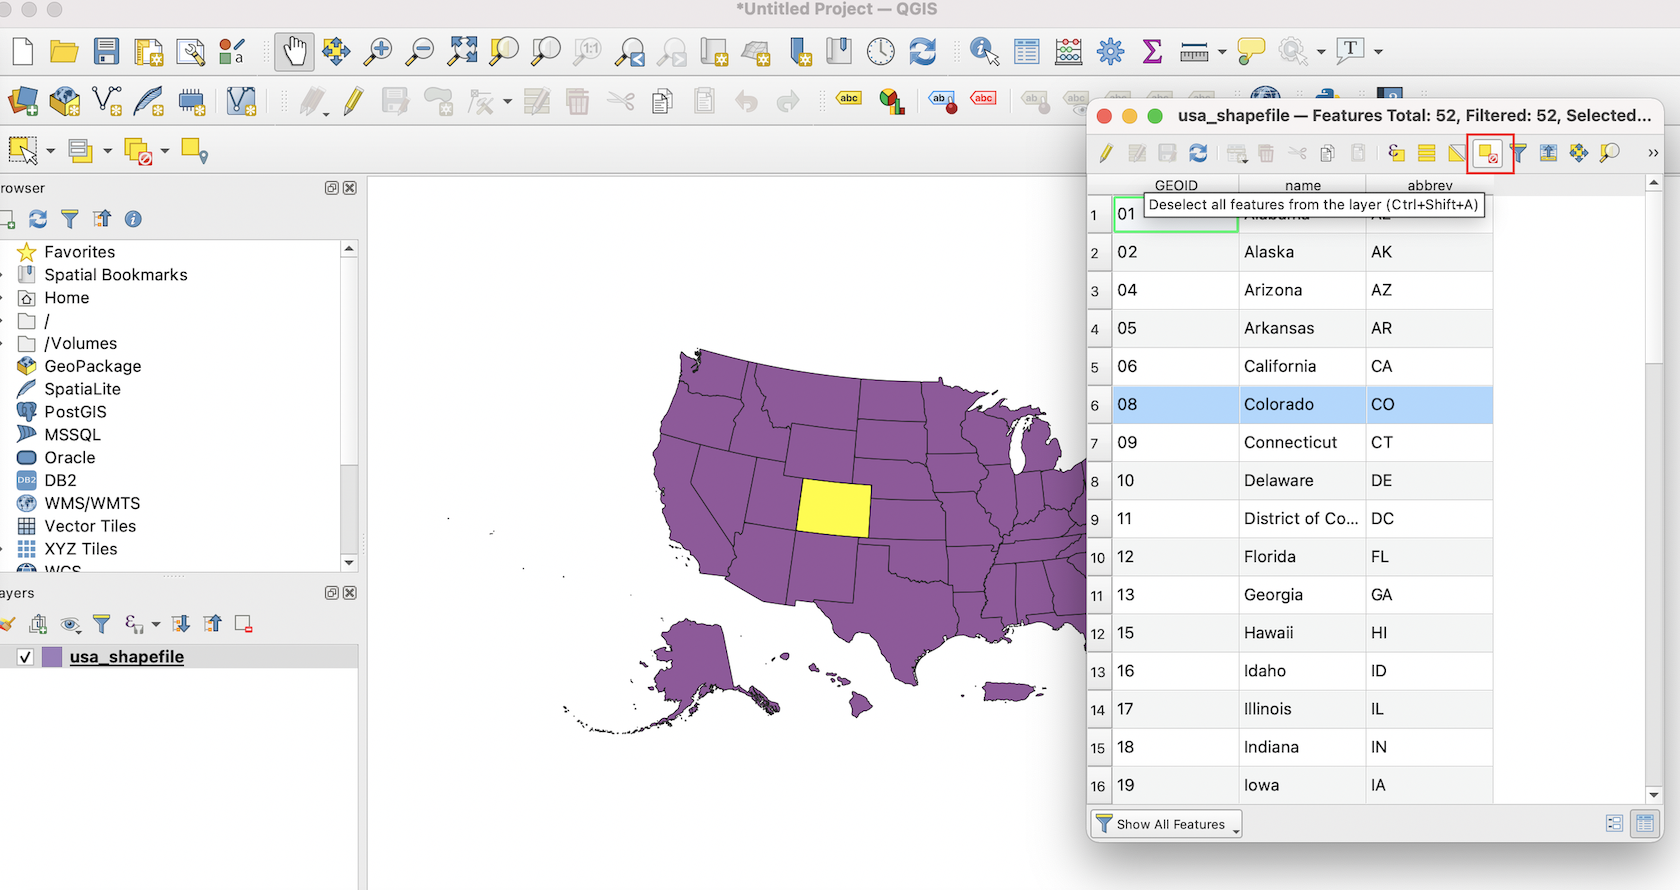Select the PostGIS entry in Browser

click(x=75, y=412)
